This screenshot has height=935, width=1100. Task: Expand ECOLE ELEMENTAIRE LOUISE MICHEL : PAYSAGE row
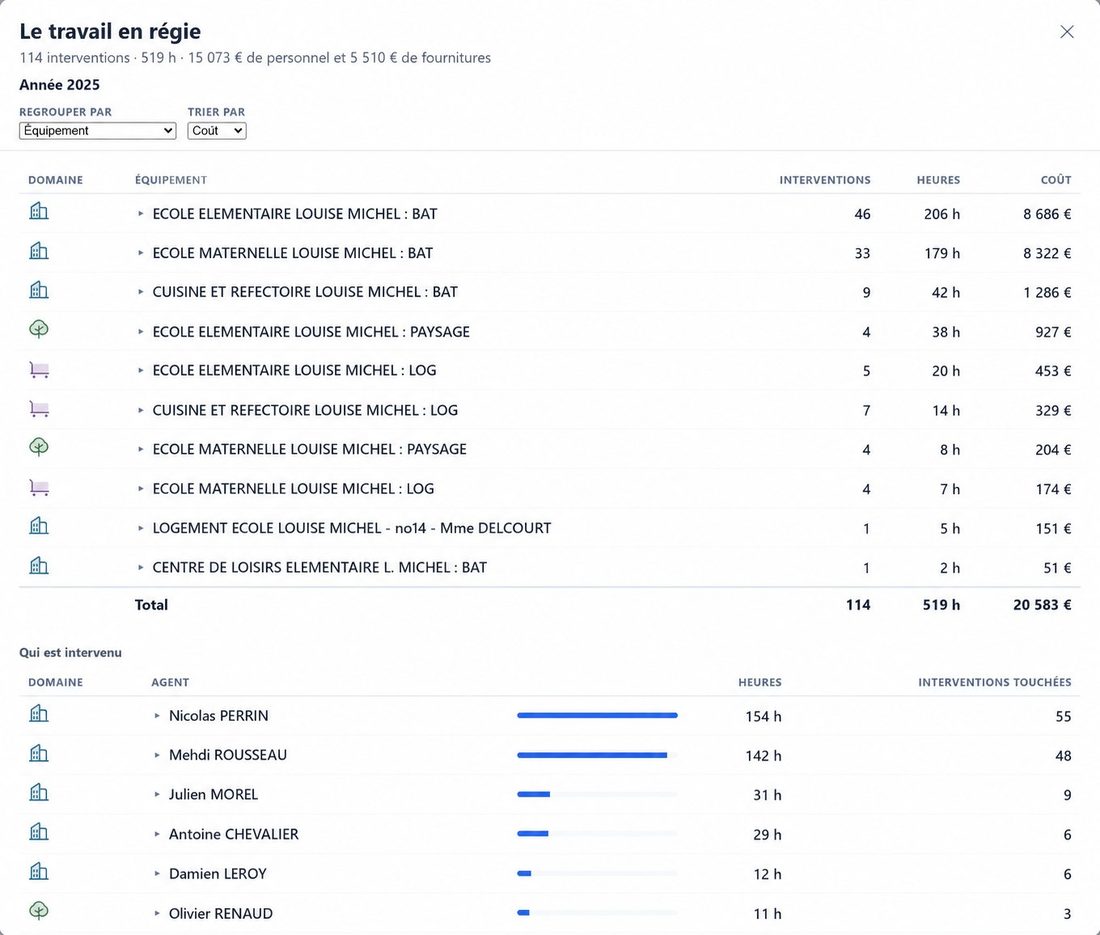point(140,332)
